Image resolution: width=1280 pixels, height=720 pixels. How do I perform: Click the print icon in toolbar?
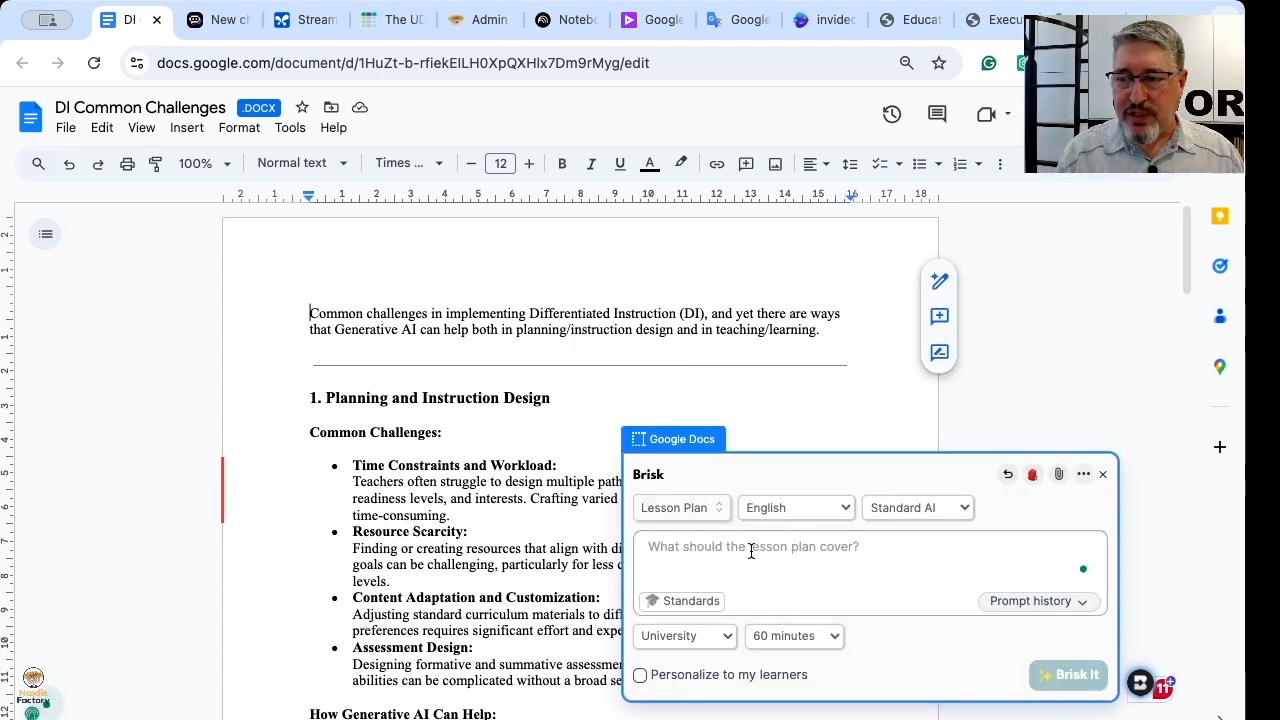(127, 164)
